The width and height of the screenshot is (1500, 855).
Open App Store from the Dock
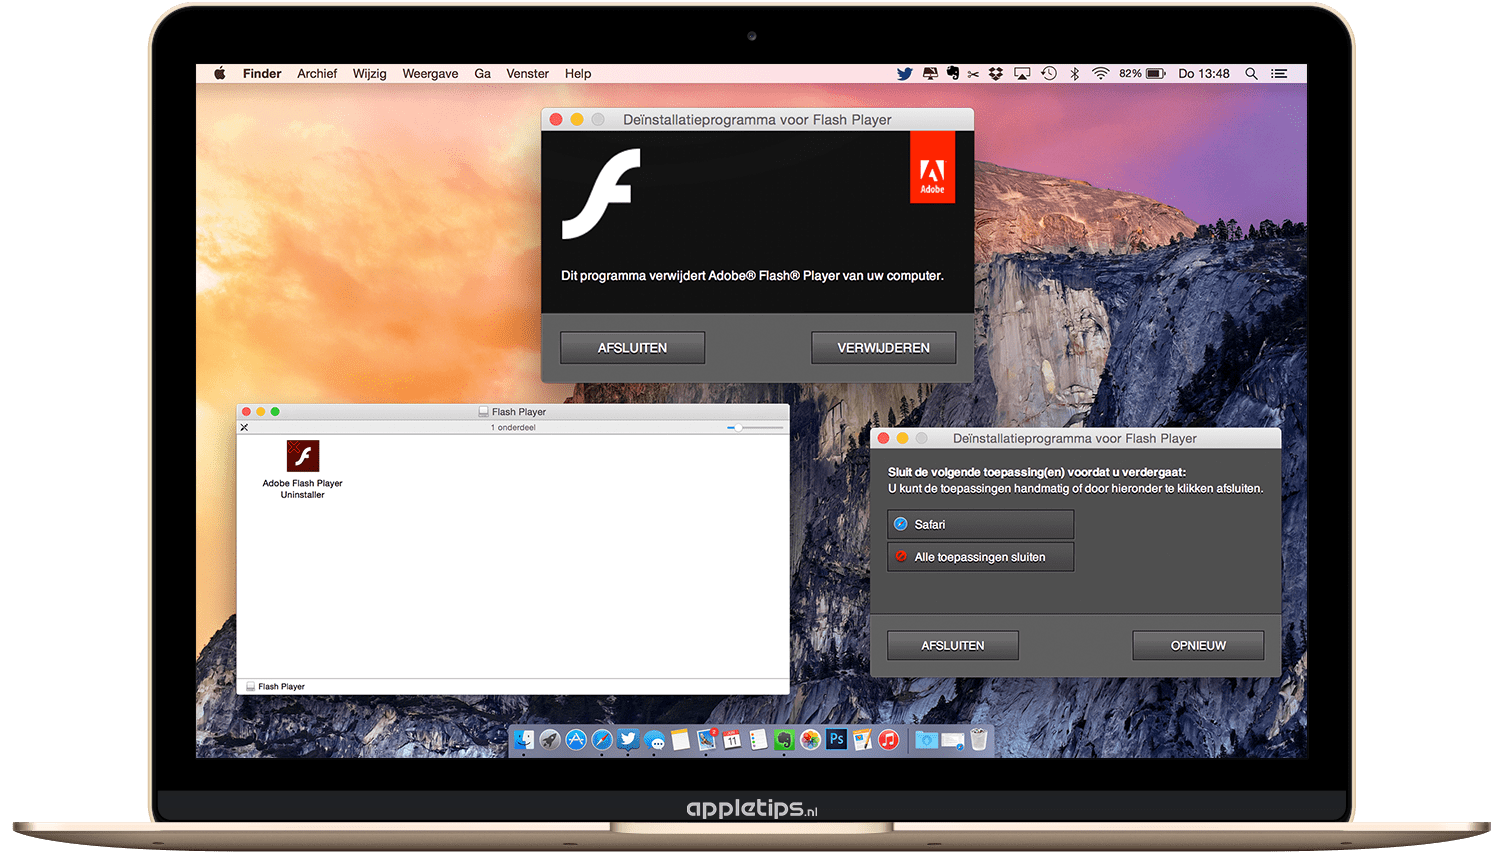pyautogui.click(x=576, y=740)
